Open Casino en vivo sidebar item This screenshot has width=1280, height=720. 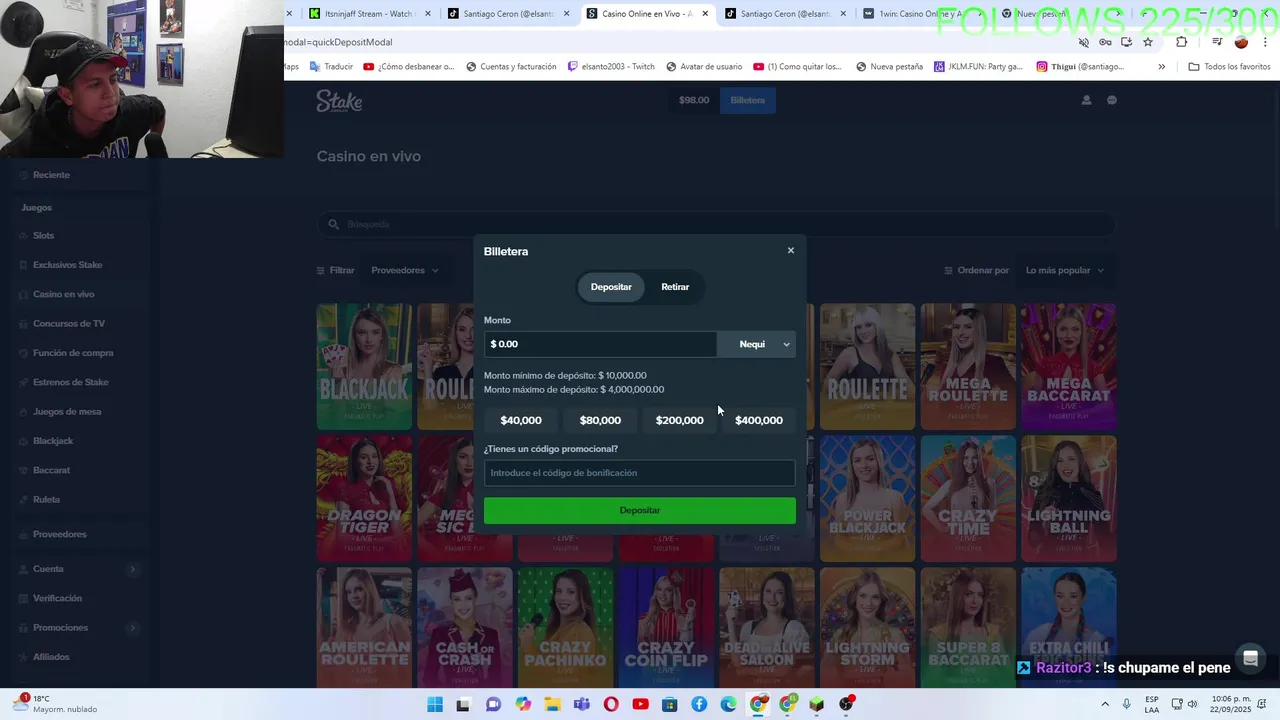point(63,294)
